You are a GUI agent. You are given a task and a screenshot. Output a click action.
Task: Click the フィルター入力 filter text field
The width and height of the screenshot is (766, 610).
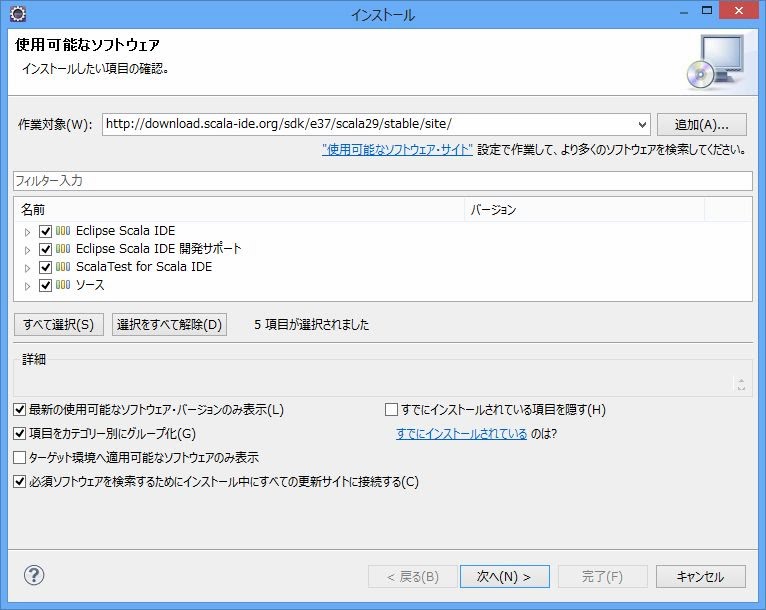click(x=382, y=181)
